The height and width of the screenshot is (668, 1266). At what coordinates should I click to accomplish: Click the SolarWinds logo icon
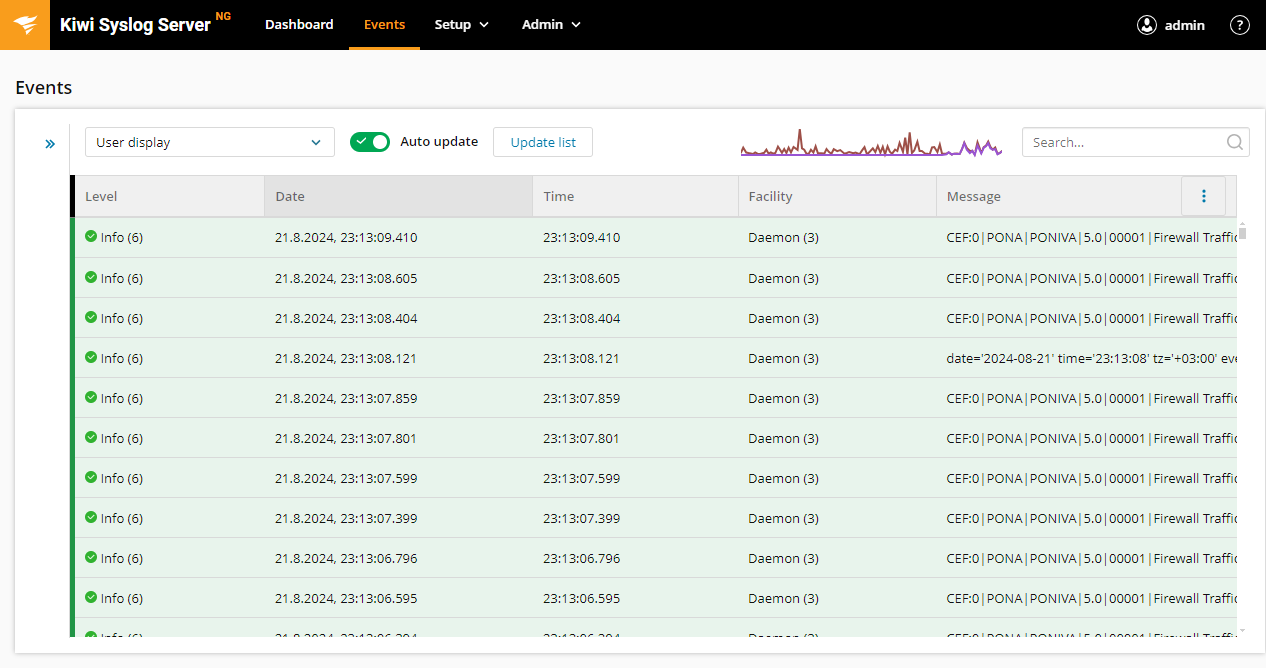[25, 25]
